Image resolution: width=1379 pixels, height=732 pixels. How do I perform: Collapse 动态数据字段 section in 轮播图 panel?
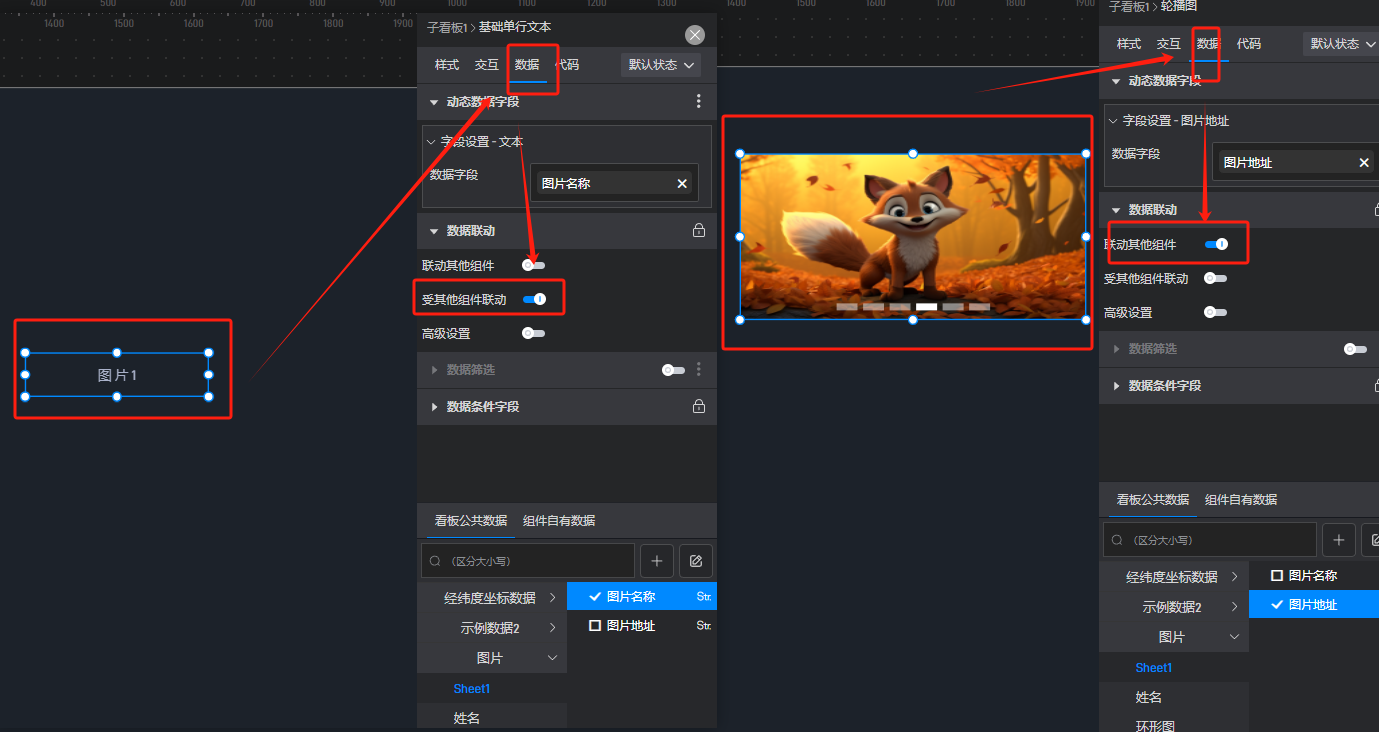1116,81
